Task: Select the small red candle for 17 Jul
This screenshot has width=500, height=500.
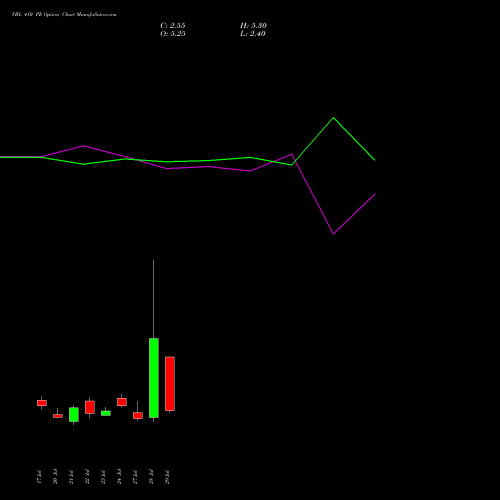Action: [42, 403]
